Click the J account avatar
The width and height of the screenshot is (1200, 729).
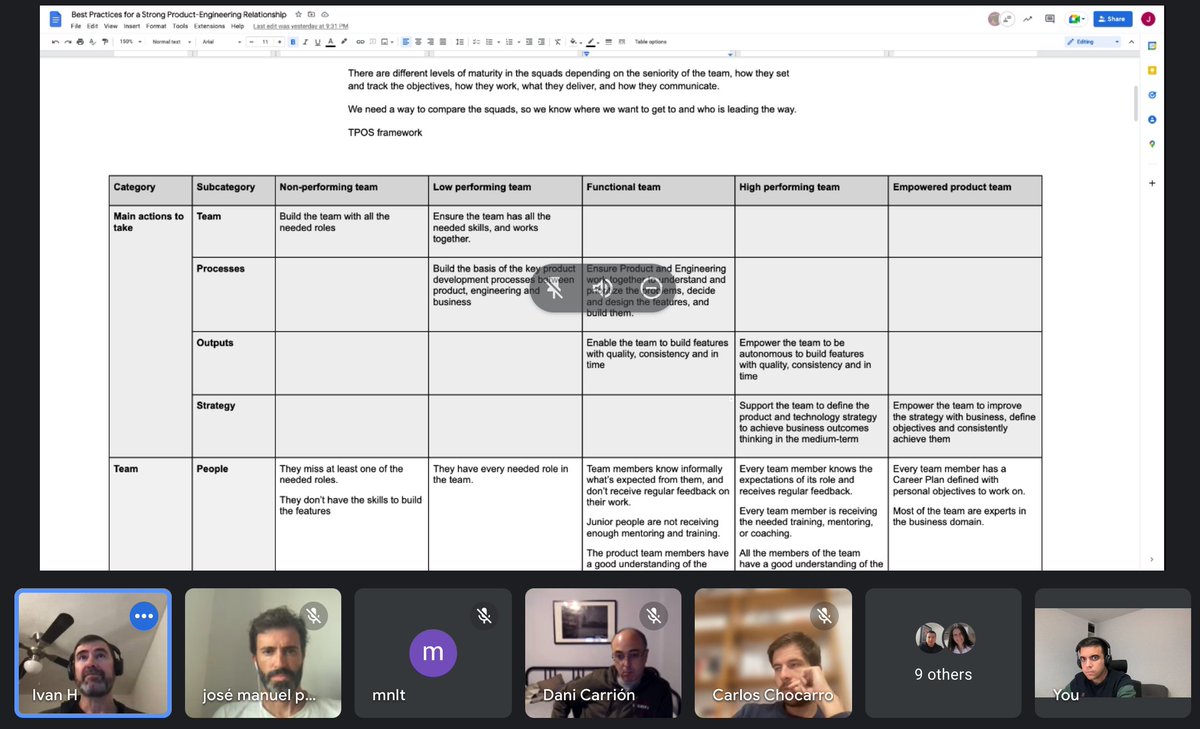click(x=1148, y=18)
